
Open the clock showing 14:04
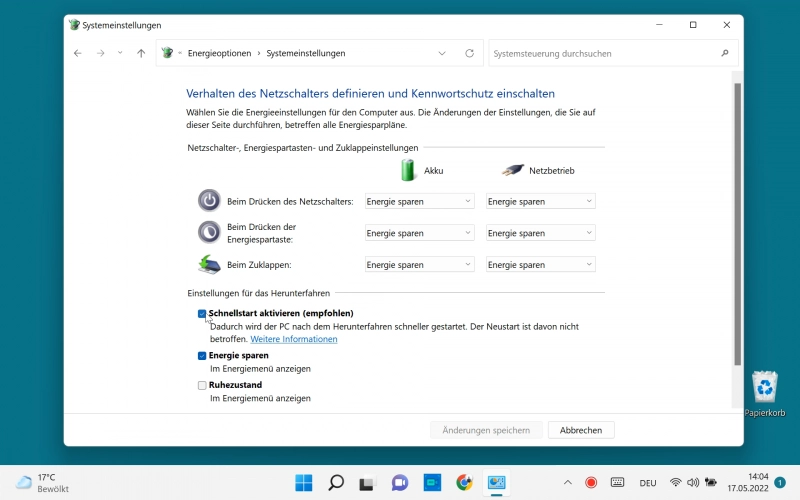(x=748, y=483)
